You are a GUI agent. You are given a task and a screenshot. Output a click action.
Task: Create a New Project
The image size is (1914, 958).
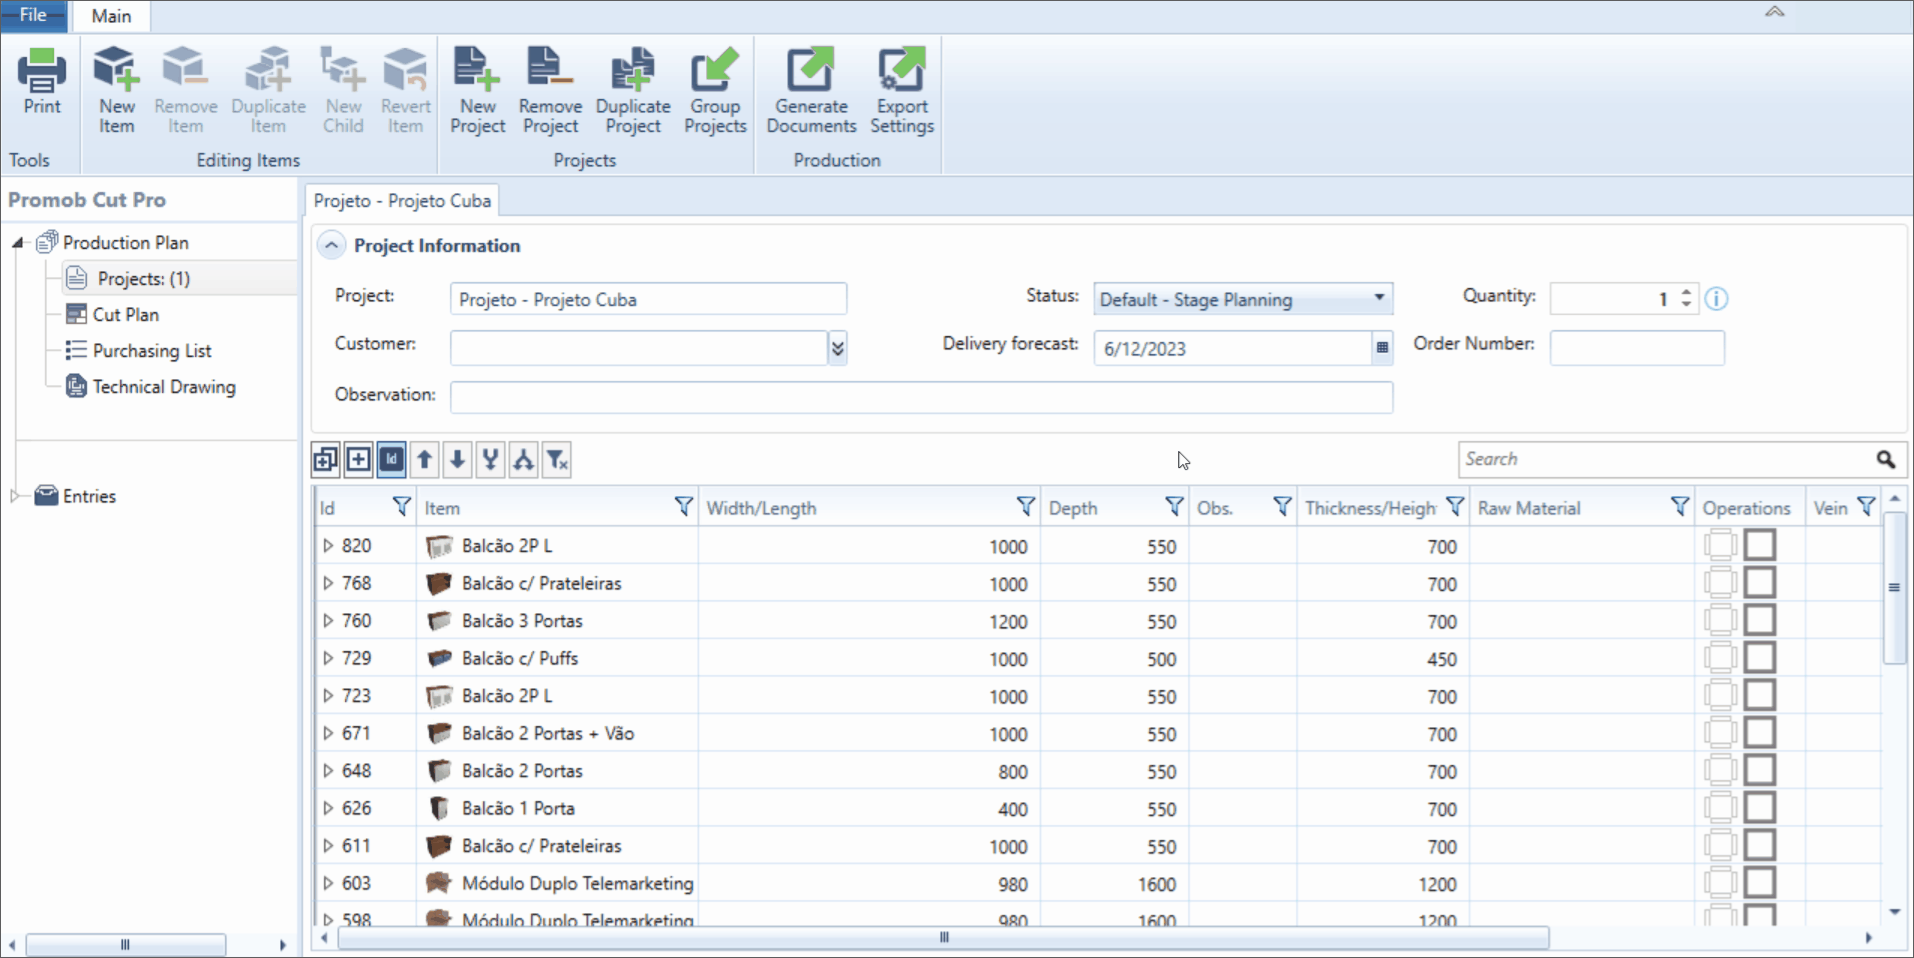point(477,90)
